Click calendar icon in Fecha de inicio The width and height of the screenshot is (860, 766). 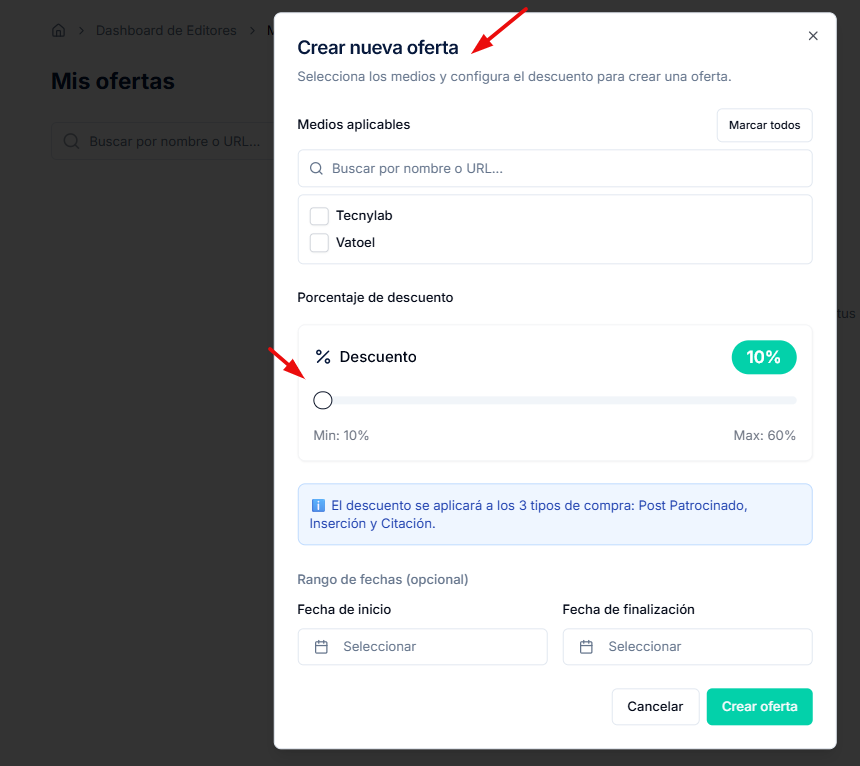[321, 647]
